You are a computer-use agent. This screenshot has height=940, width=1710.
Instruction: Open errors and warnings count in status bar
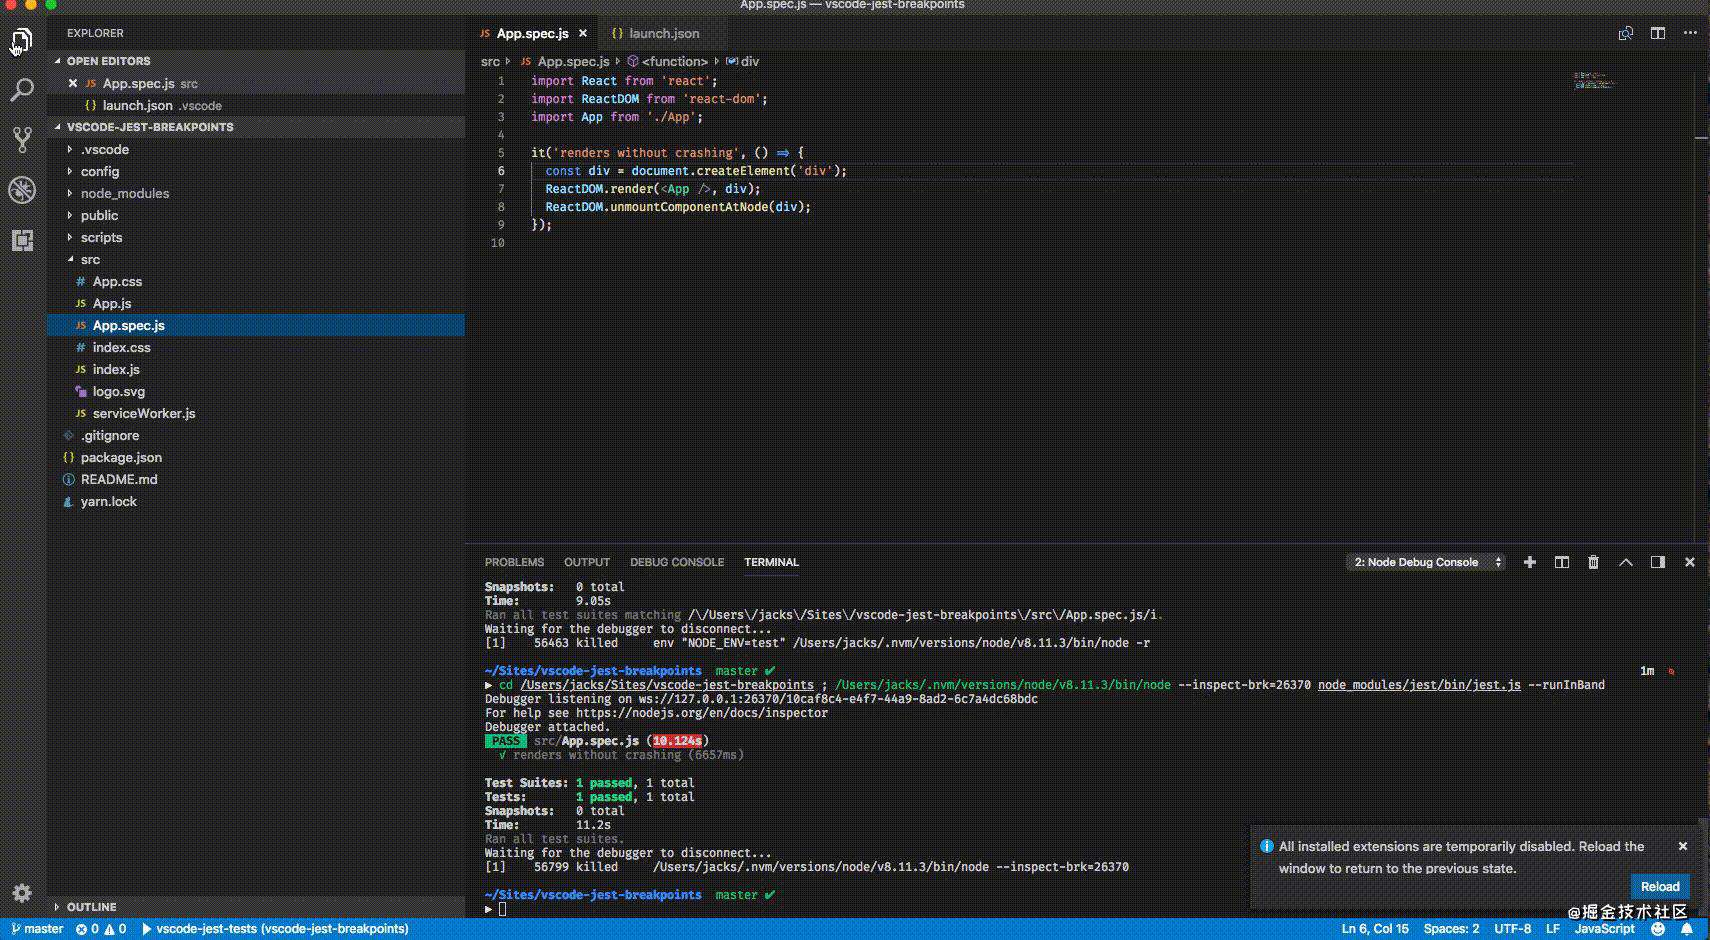pos(102,929)
